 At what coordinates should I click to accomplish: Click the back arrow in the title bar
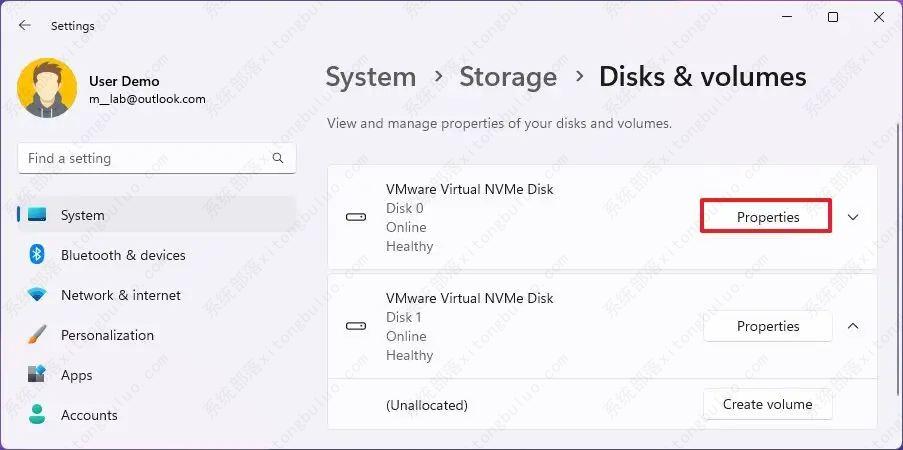tap(25, 26)
